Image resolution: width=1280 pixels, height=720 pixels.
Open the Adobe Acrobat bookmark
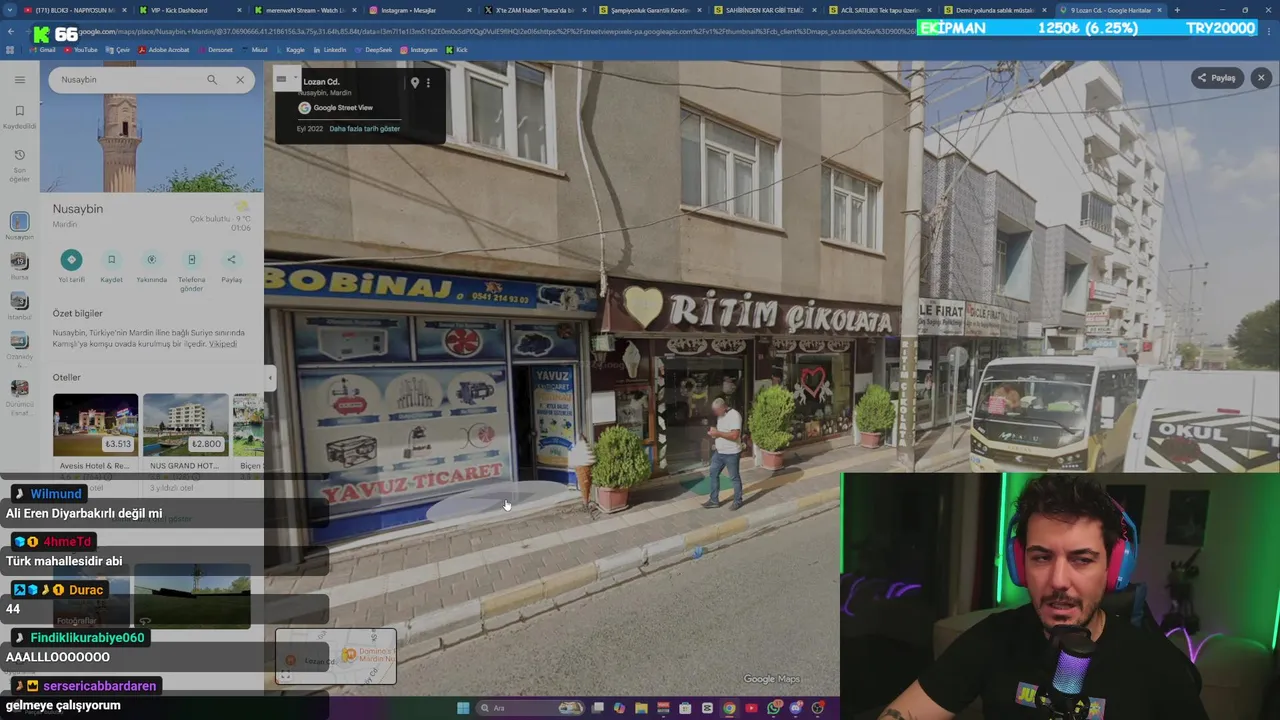(164, 50)
